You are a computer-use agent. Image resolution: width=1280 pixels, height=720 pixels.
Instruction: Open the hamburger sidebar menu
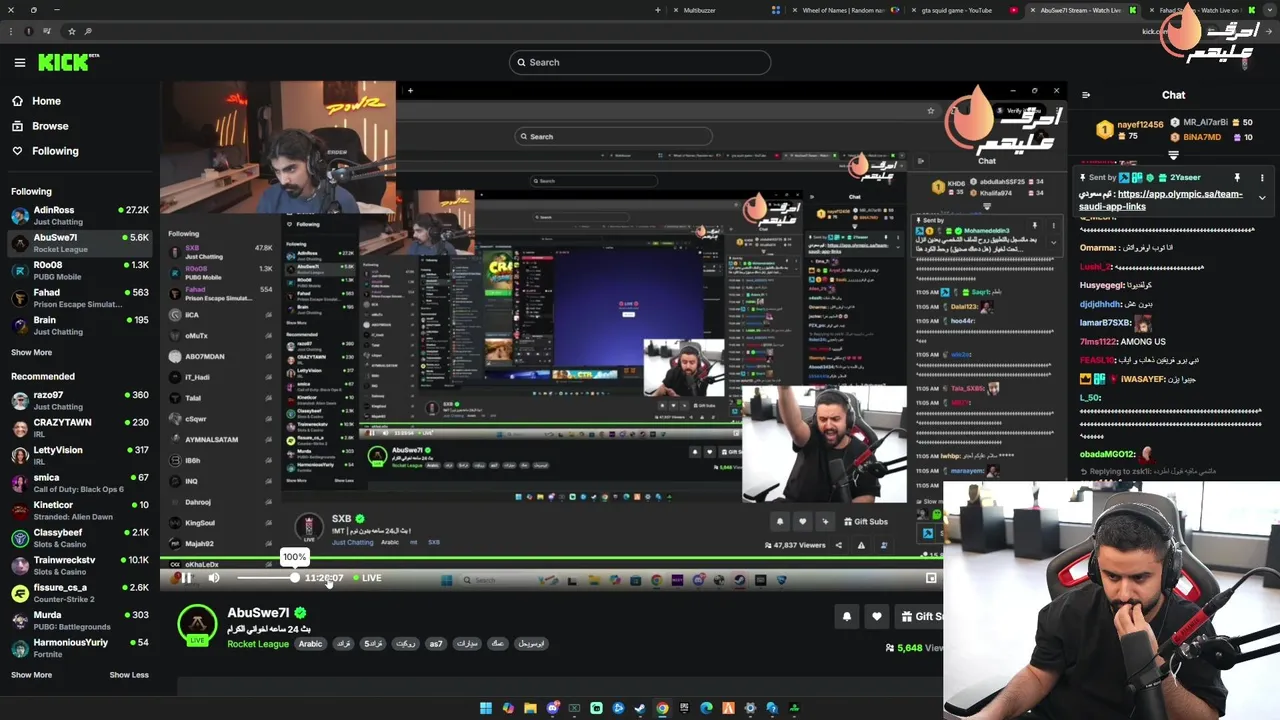19,62
